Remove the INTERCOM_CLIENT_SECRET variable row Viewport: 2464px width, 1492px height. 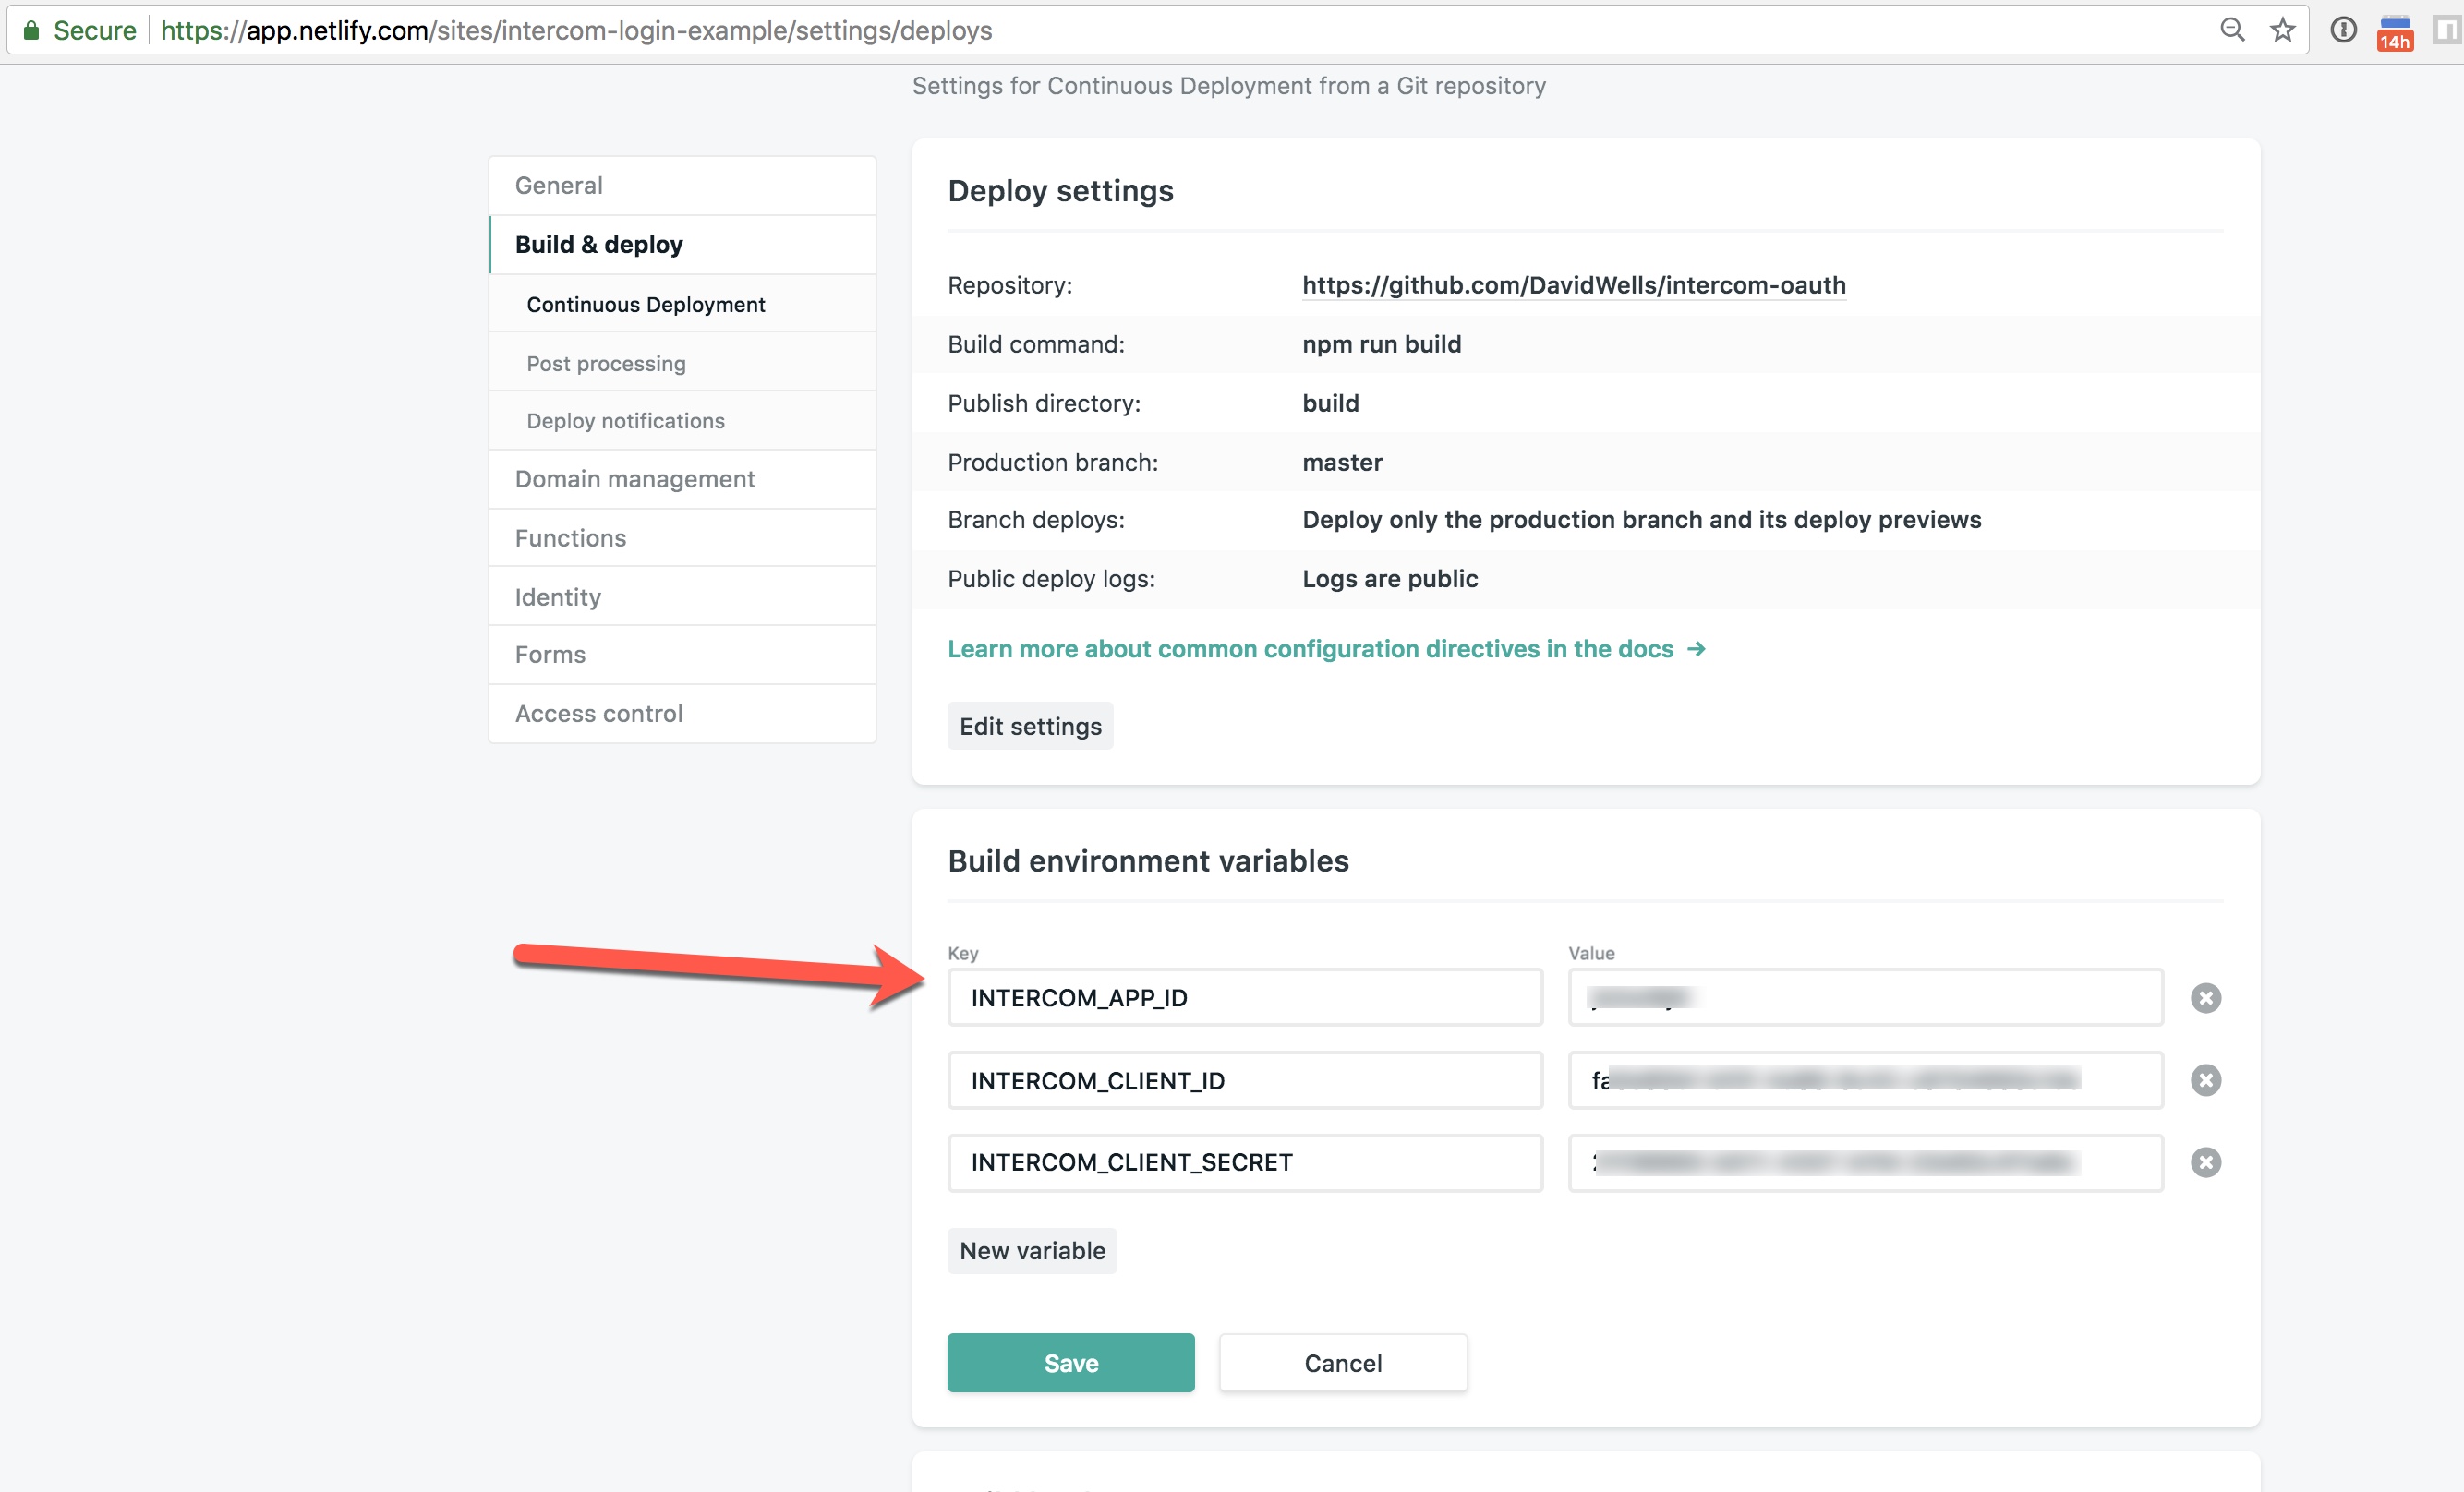point(2205,1161)
